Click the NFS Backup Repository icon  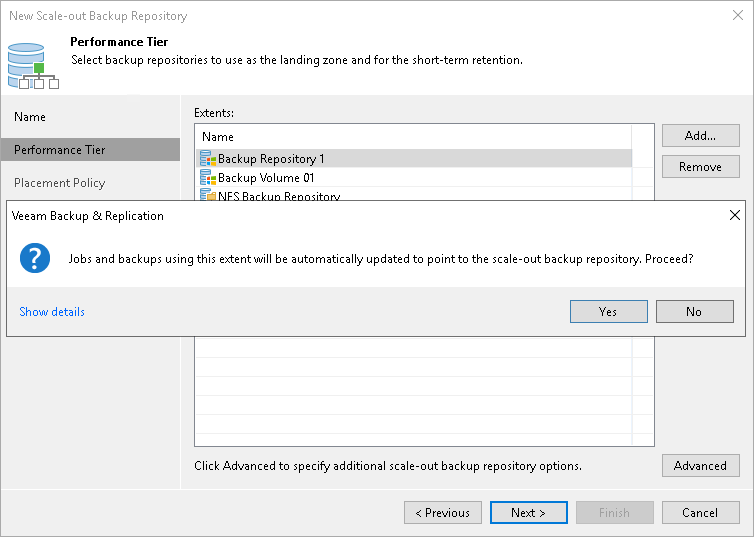(x=208, y=195)
